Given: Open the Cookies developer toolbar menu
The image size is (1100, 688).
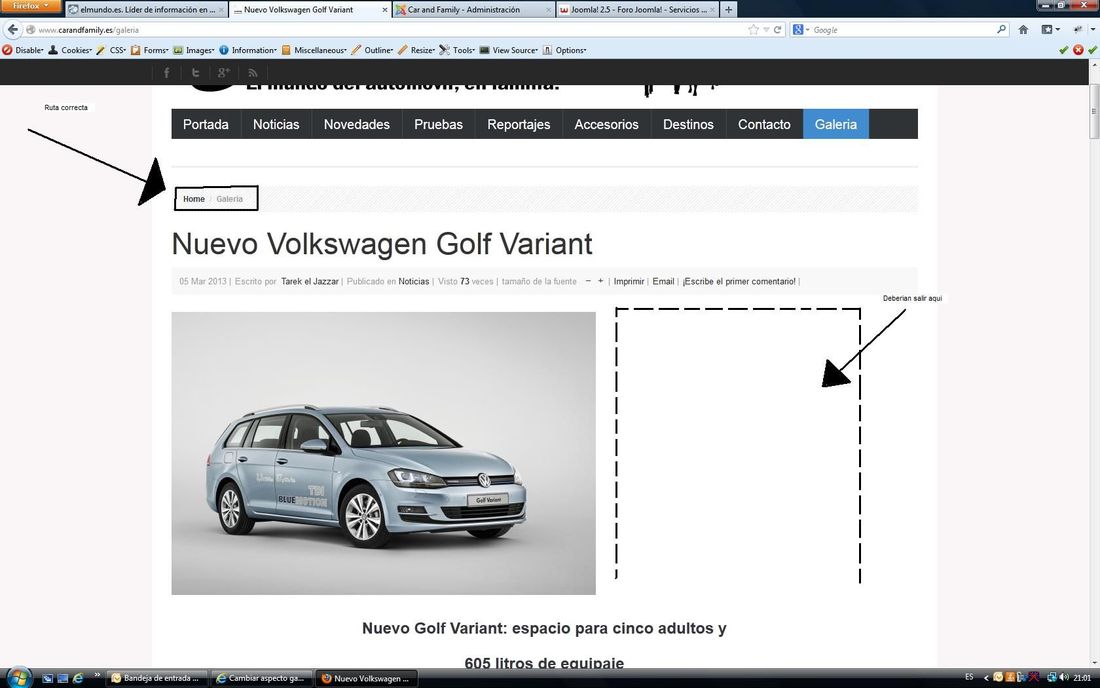Looking at the screenshot, I should (x=70, y=50).
